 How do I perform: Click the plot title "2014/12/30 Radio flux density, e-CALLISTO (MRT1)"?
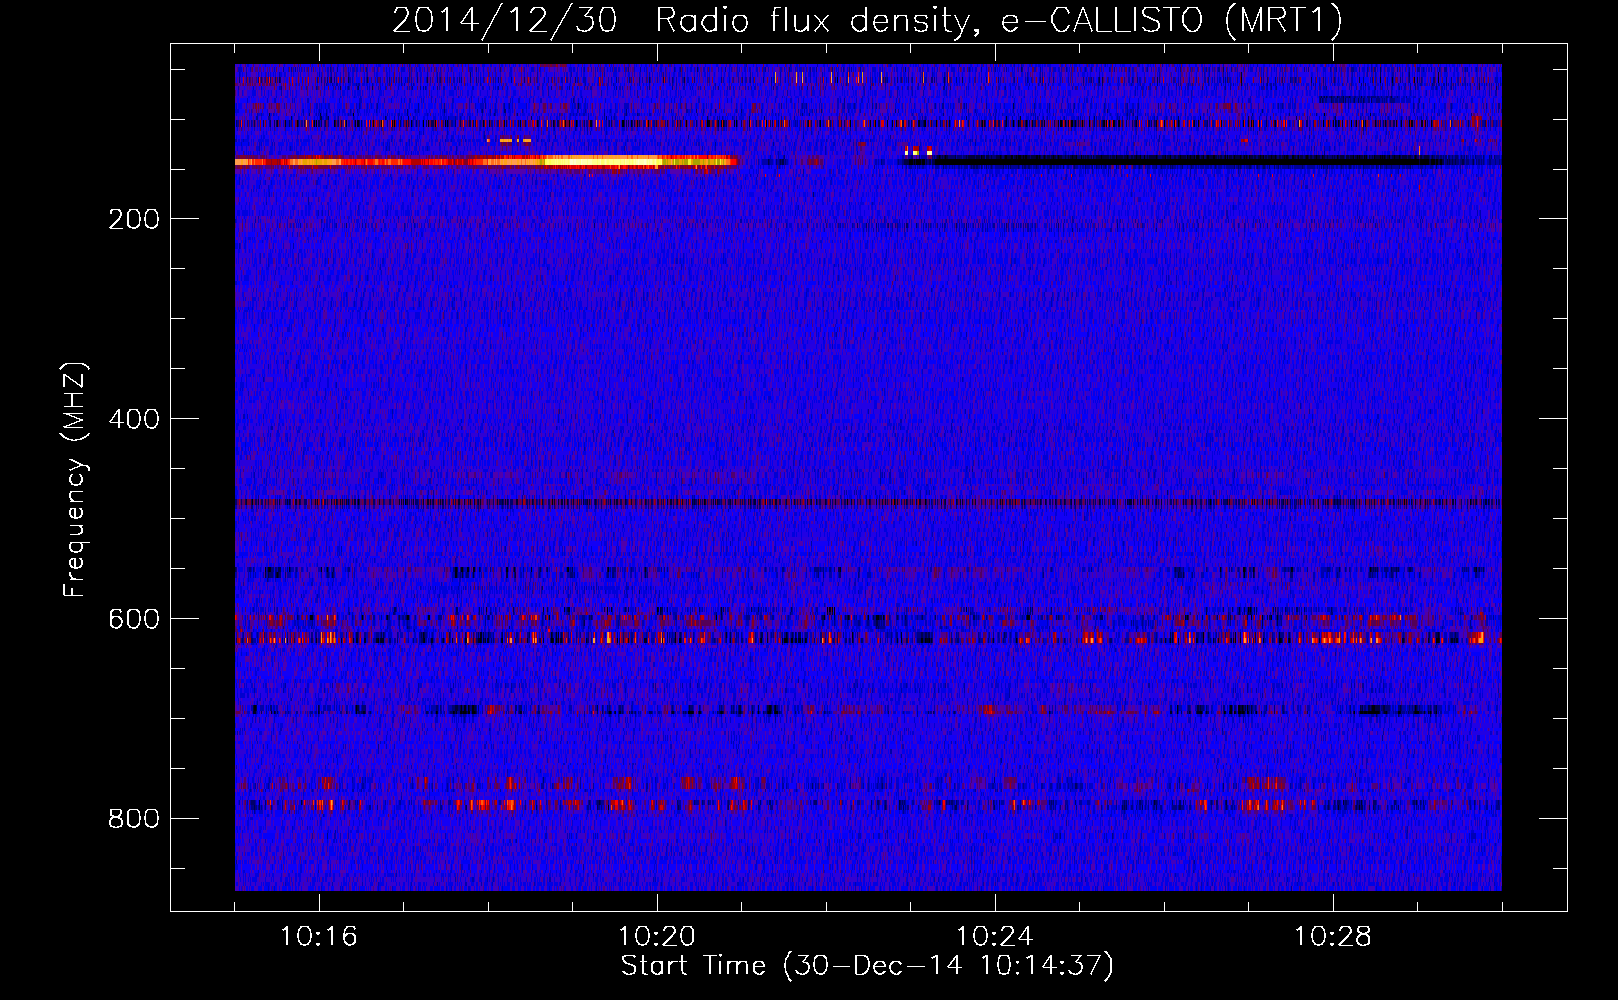coord(867,20)
